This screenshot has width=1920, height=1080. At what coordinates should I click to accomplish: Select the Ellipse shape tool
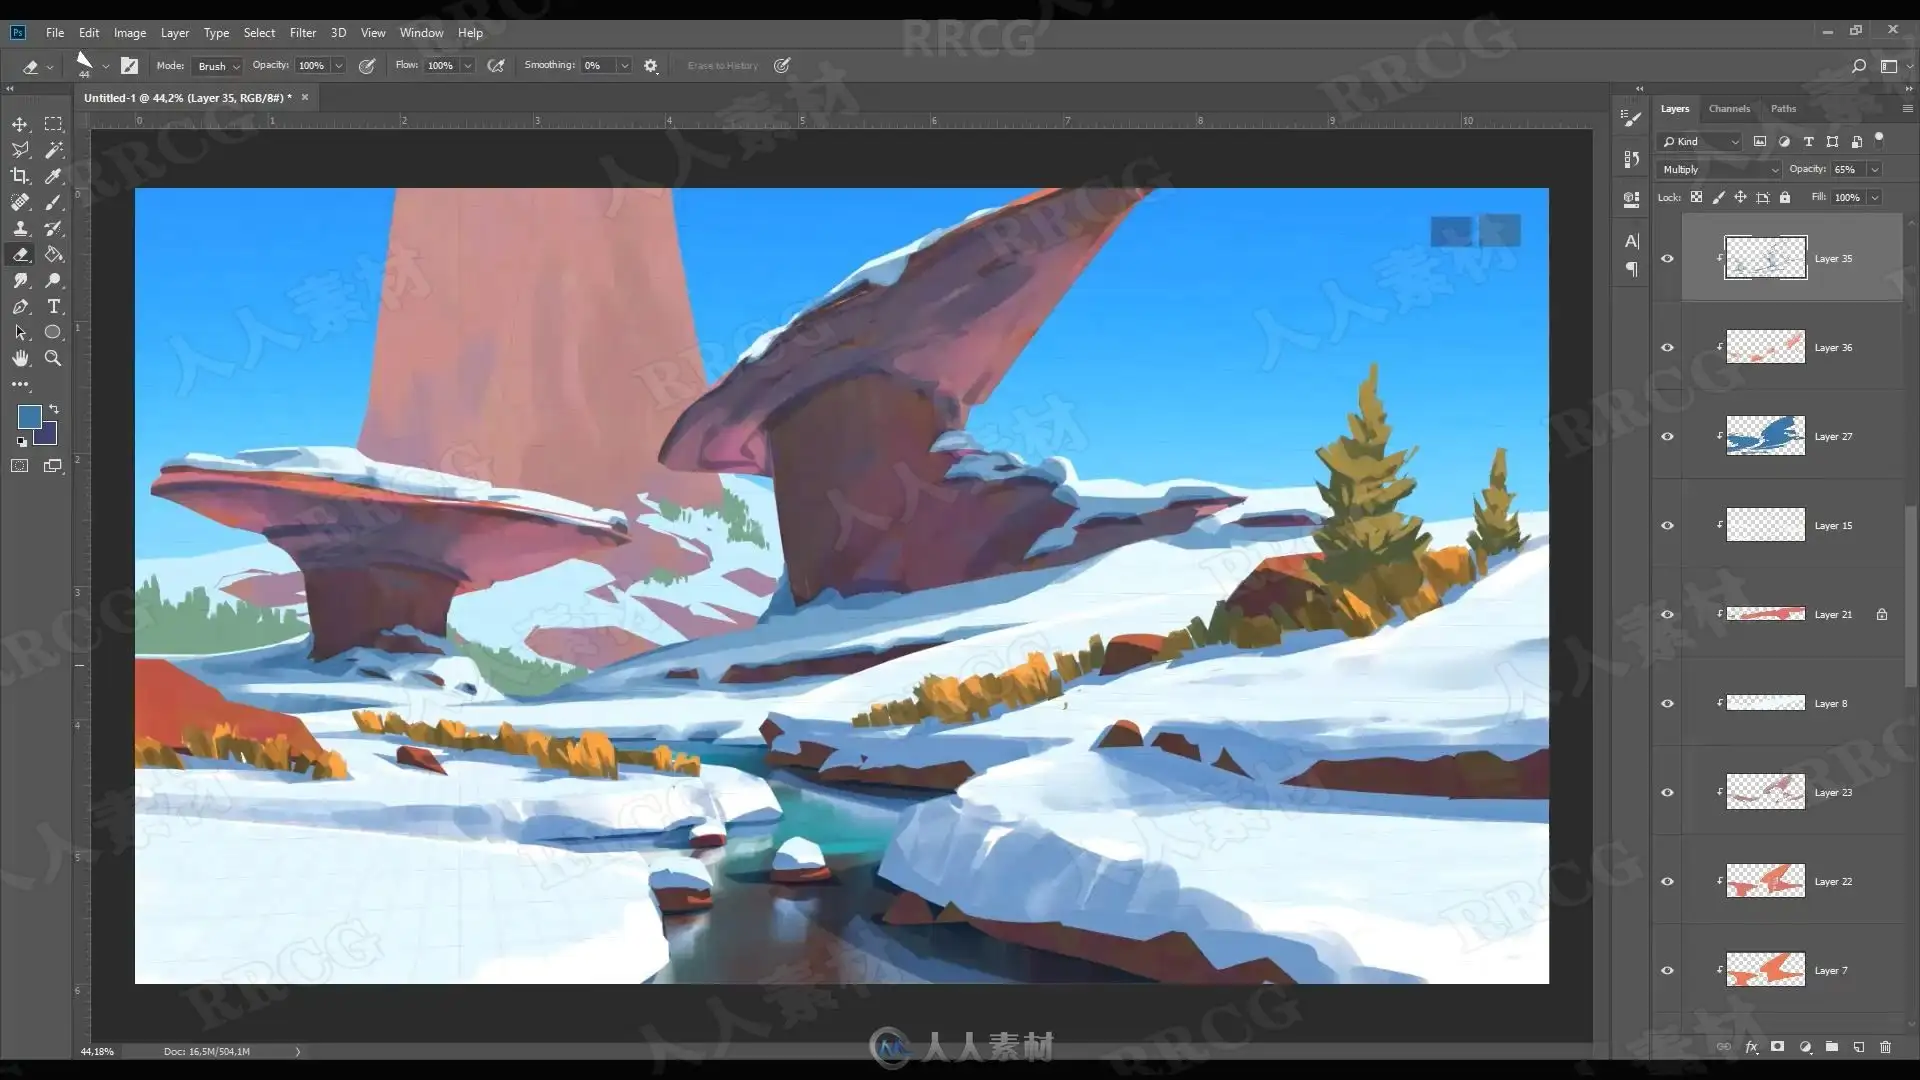coord(54,332)
